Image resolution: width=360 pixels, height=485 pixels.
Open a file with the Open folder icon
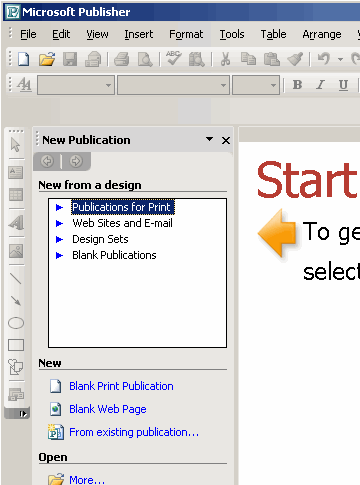[x=47, y=59]
